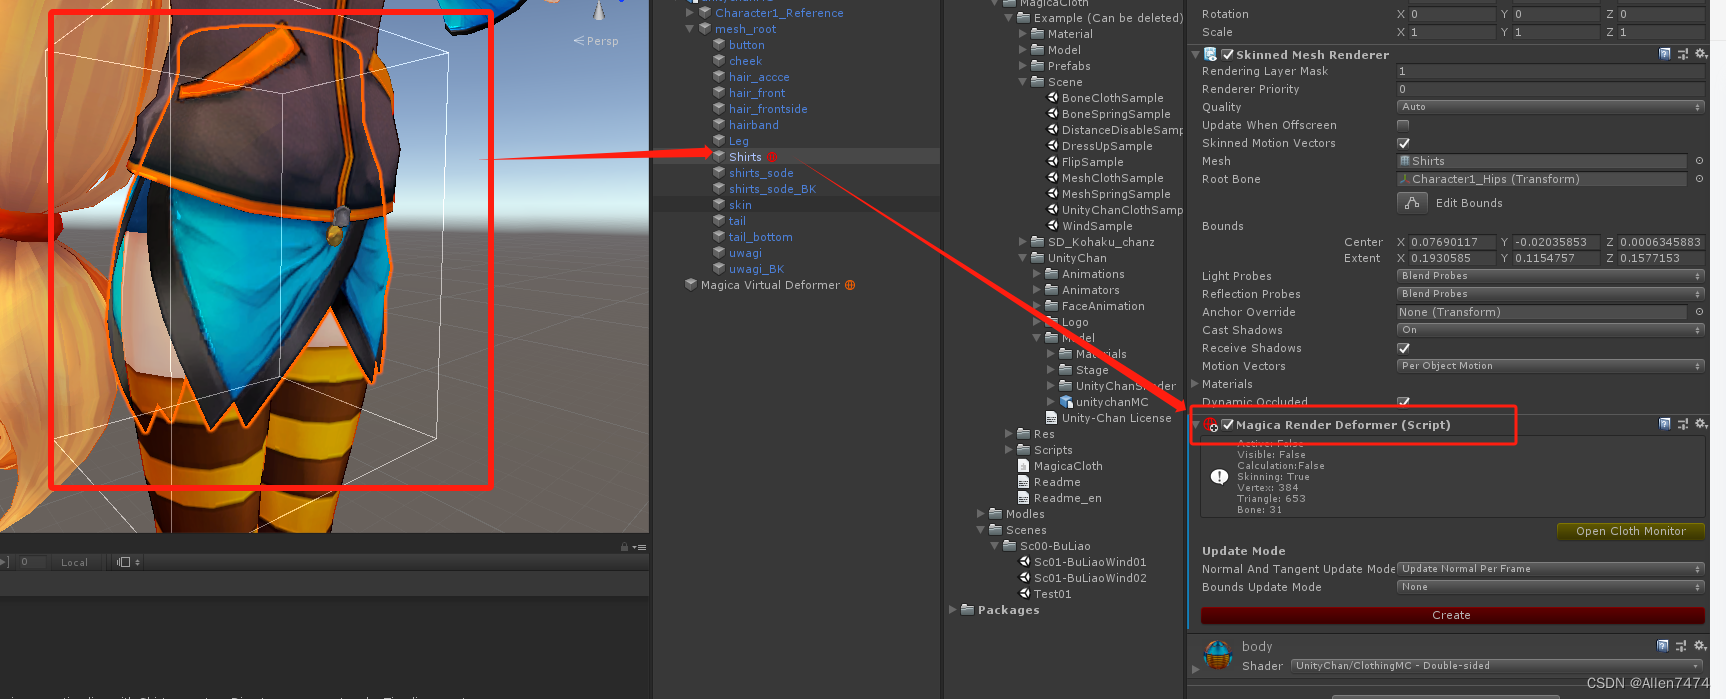Enable Update When Offscreen checkbox
The width and height of the screenshot is (1726, 699).
pos(1403,125)
